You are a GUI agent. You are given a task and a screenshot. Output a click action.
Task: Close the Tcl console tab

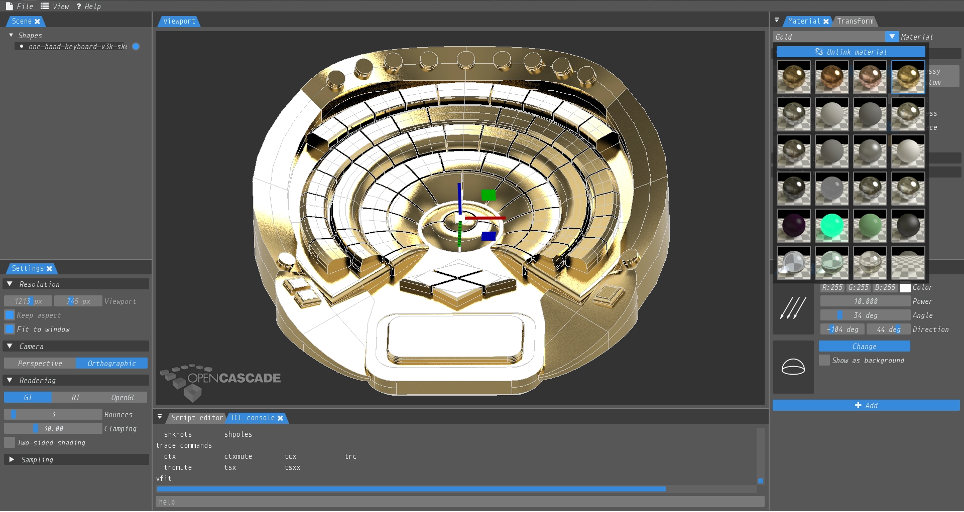[281, 418]
